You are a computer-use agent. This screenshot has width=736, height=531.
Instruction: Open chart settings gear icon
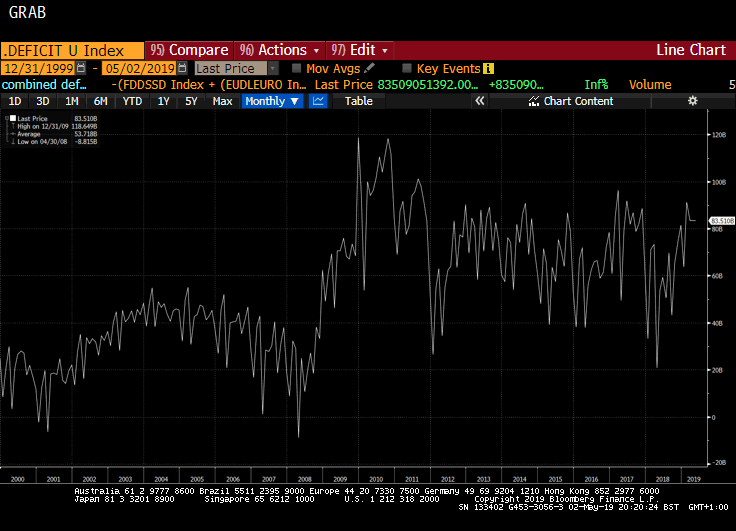point(692,101)
